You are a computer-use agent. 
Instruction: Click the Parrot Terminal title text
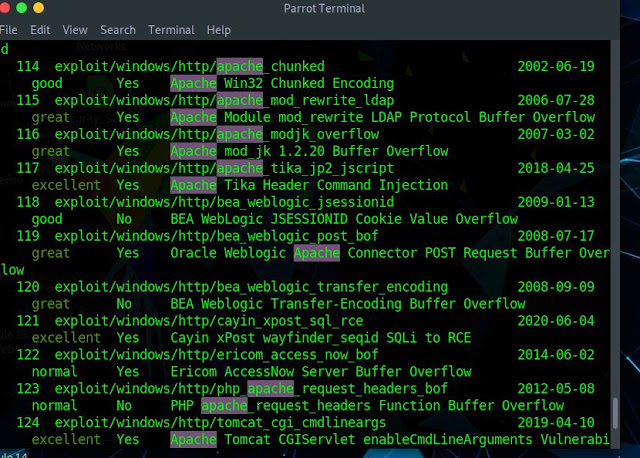324,8
